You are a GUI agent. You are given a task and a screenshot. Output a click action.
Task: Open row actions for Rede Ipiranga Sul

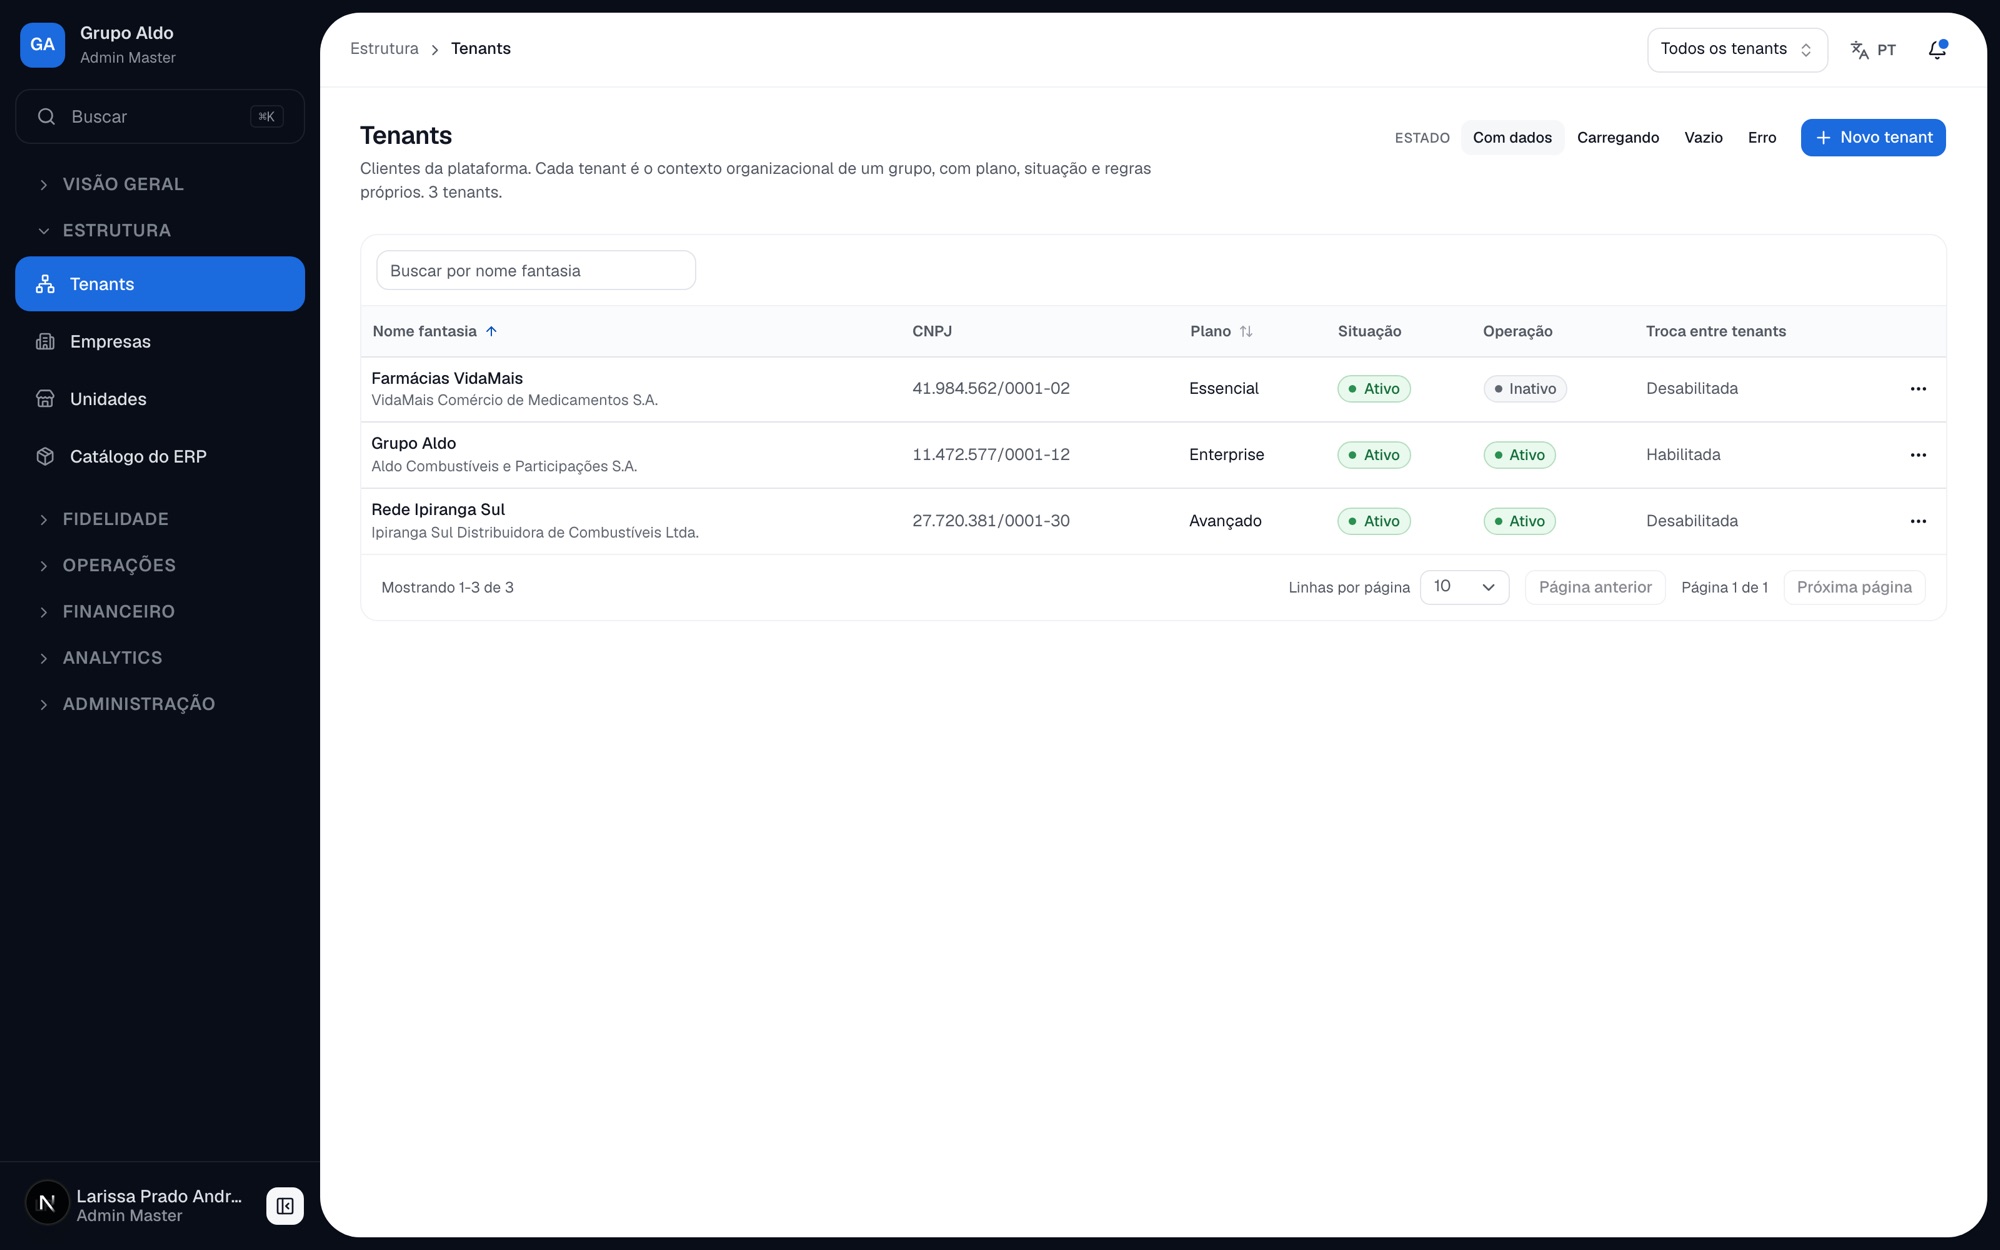pos(1918,521)
